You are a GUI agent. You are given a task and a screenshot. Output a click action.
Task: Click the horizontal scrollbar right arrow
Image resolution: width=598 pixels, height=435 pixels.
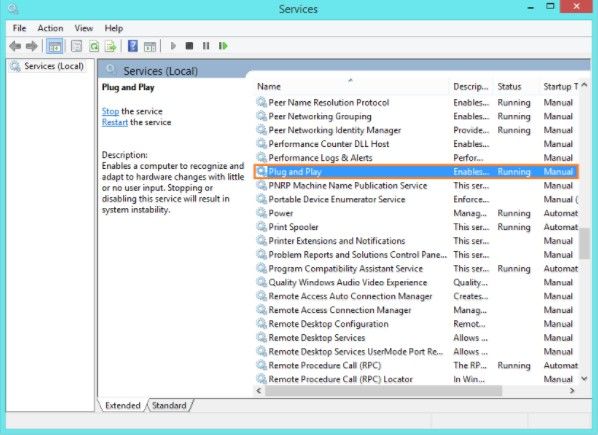point(572,390)
